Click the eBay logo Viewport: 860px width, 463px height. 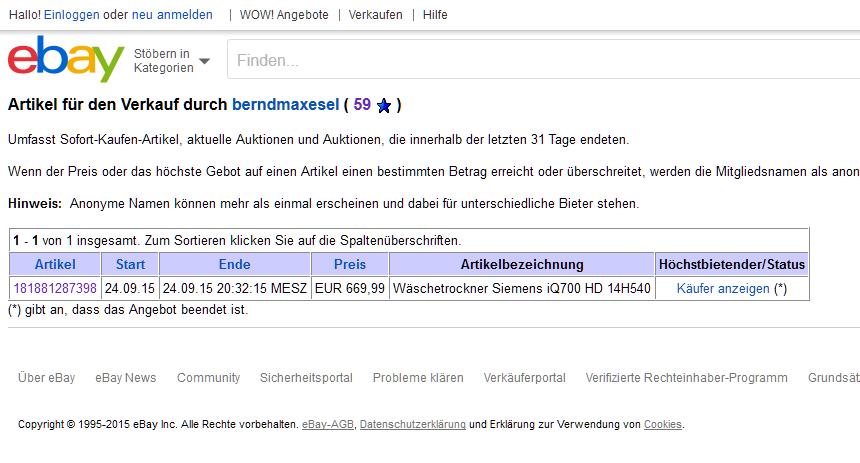66,59
